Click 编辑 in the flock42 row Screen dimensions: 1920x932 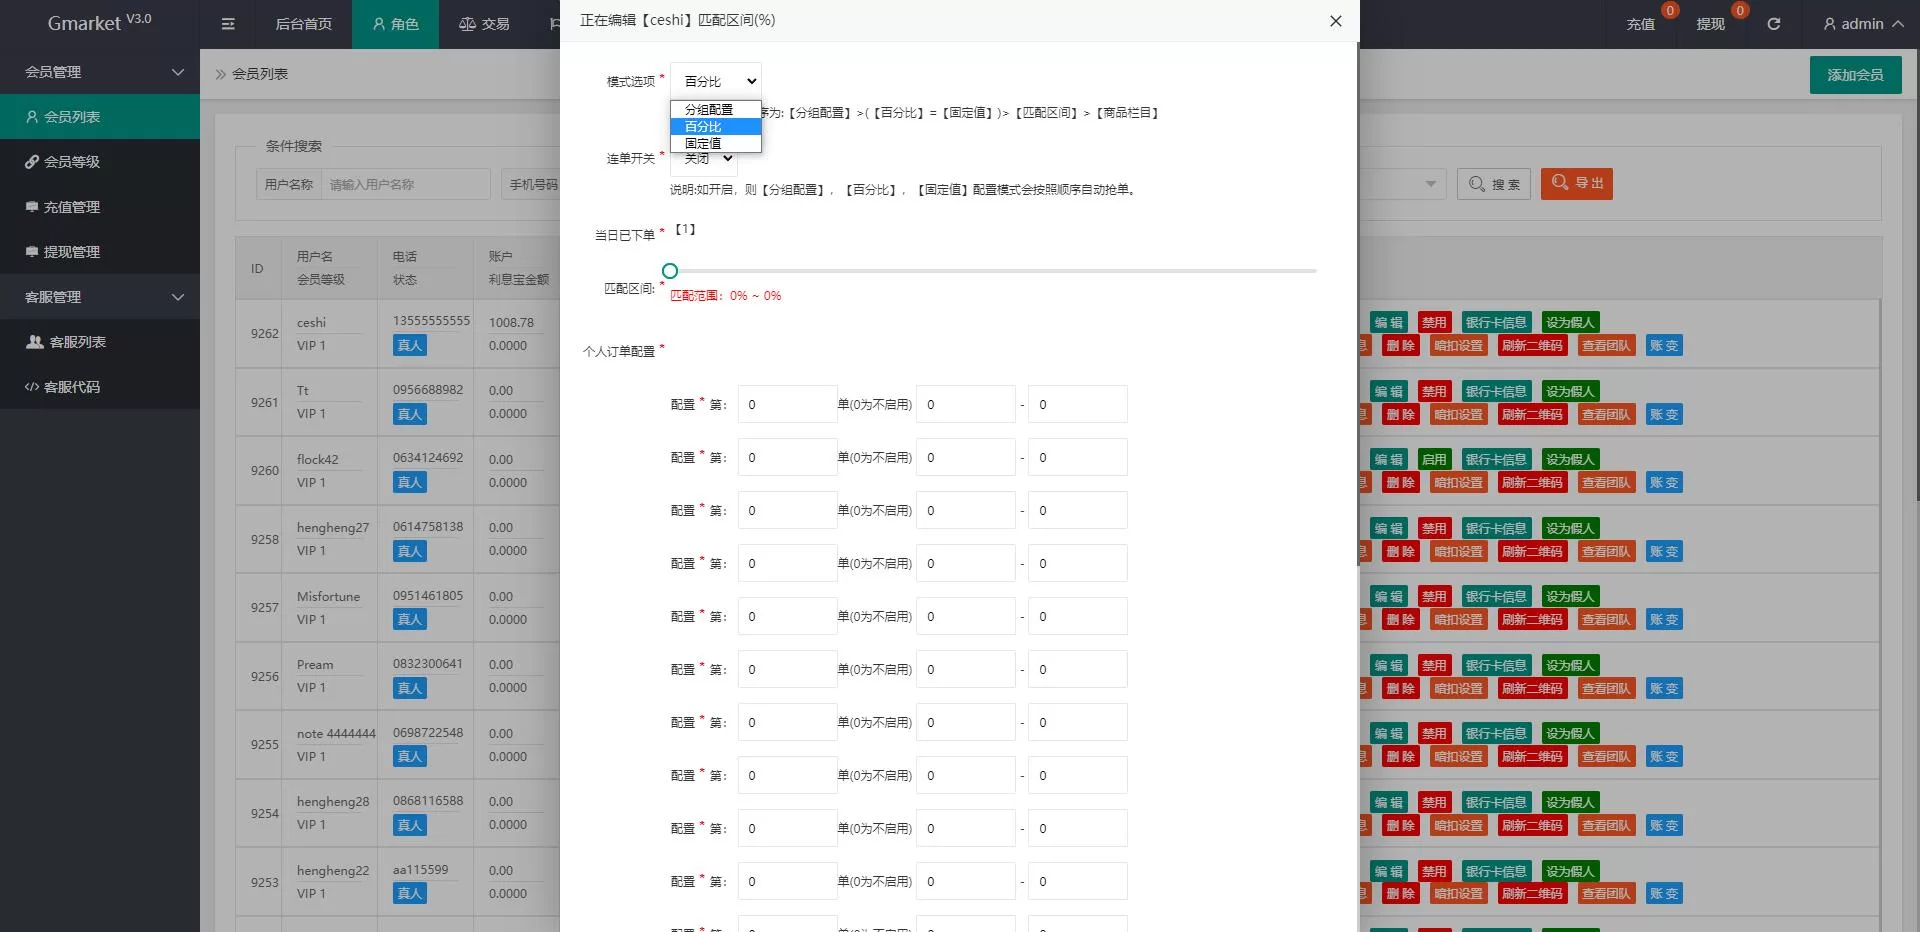click(1388, 459)
